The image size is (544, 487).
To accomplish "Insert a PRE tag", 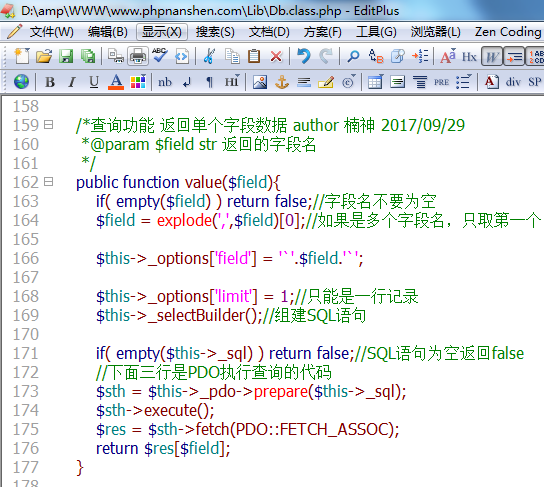I will (441, 82).
